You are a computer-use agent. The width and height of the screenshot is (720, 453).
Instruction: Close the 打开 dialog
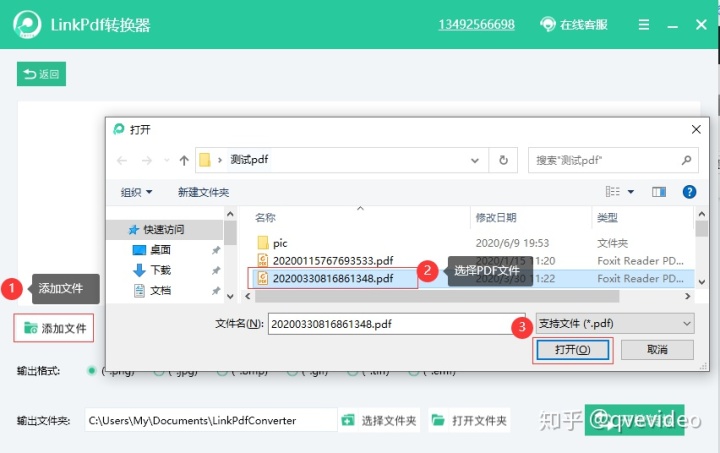[x=696, y=130]
